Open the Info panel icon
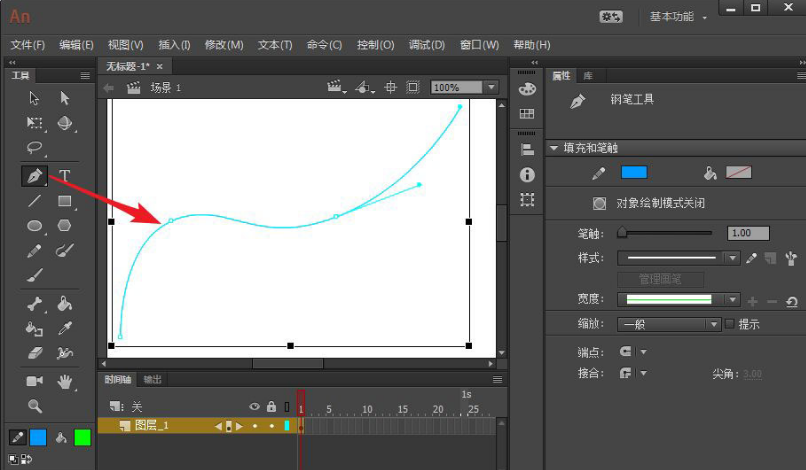 click(527, 175)
